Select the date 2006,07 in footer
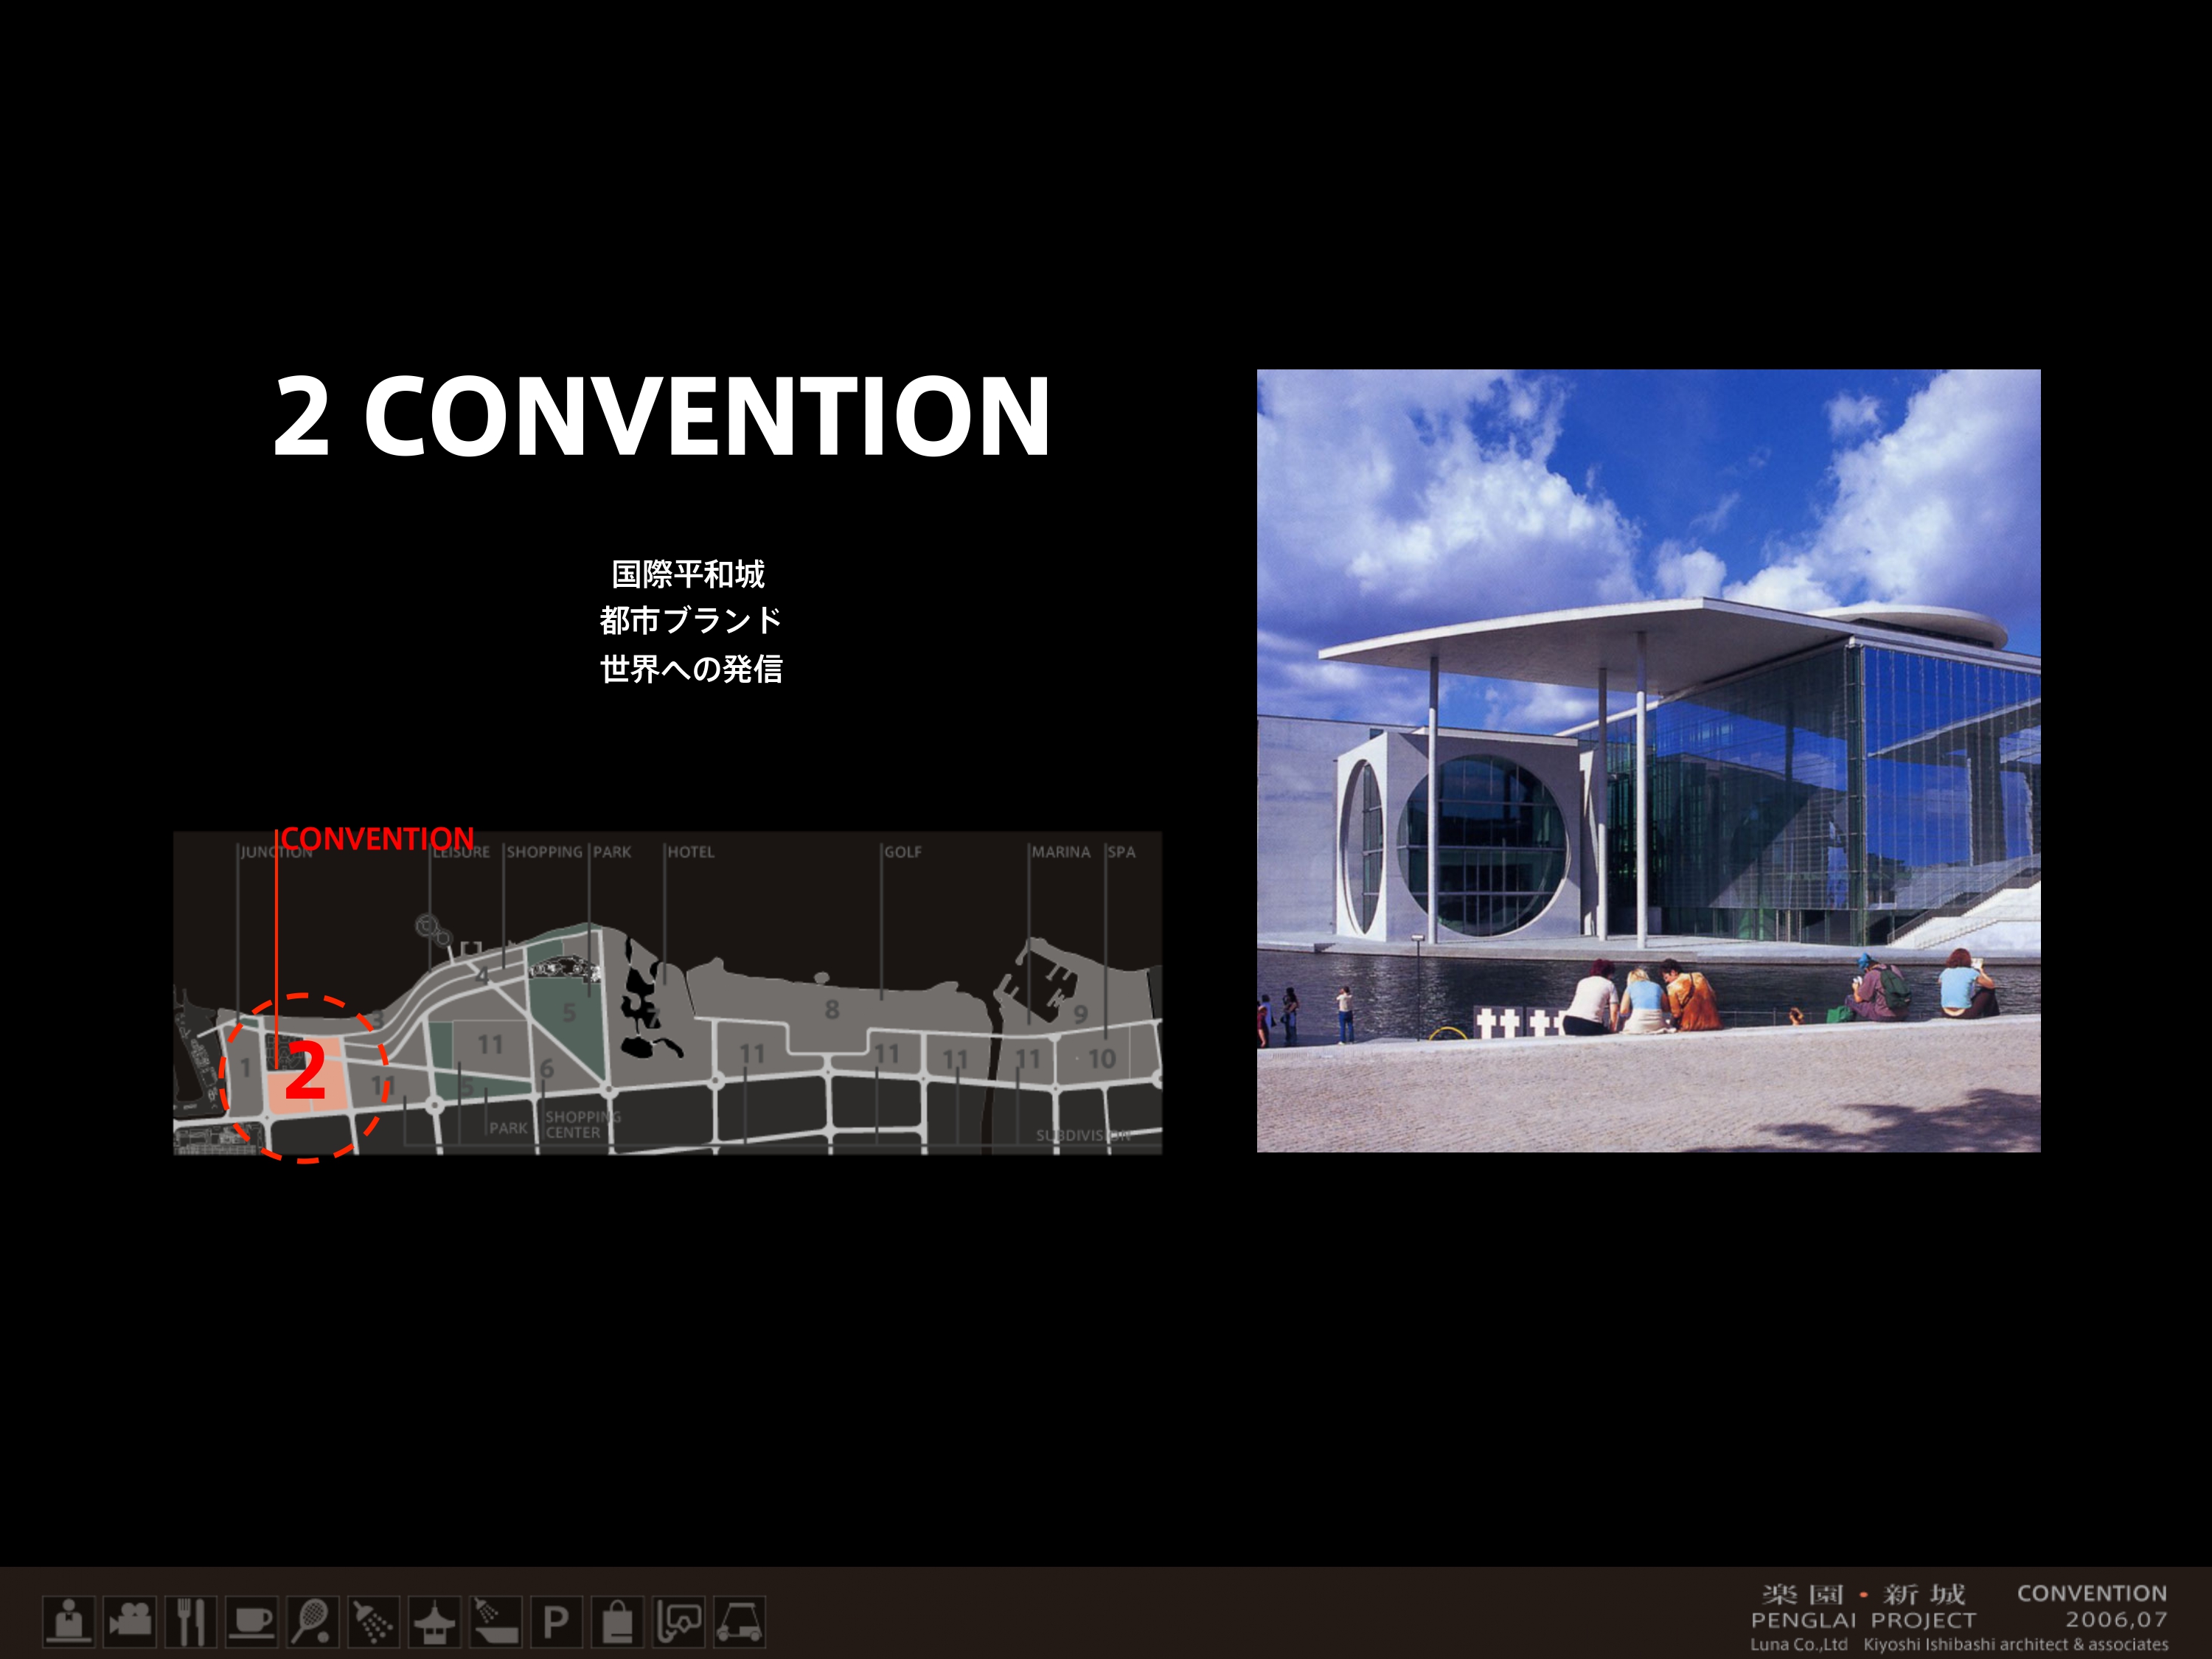 pyautogui.click(x=2117, y=1620)
